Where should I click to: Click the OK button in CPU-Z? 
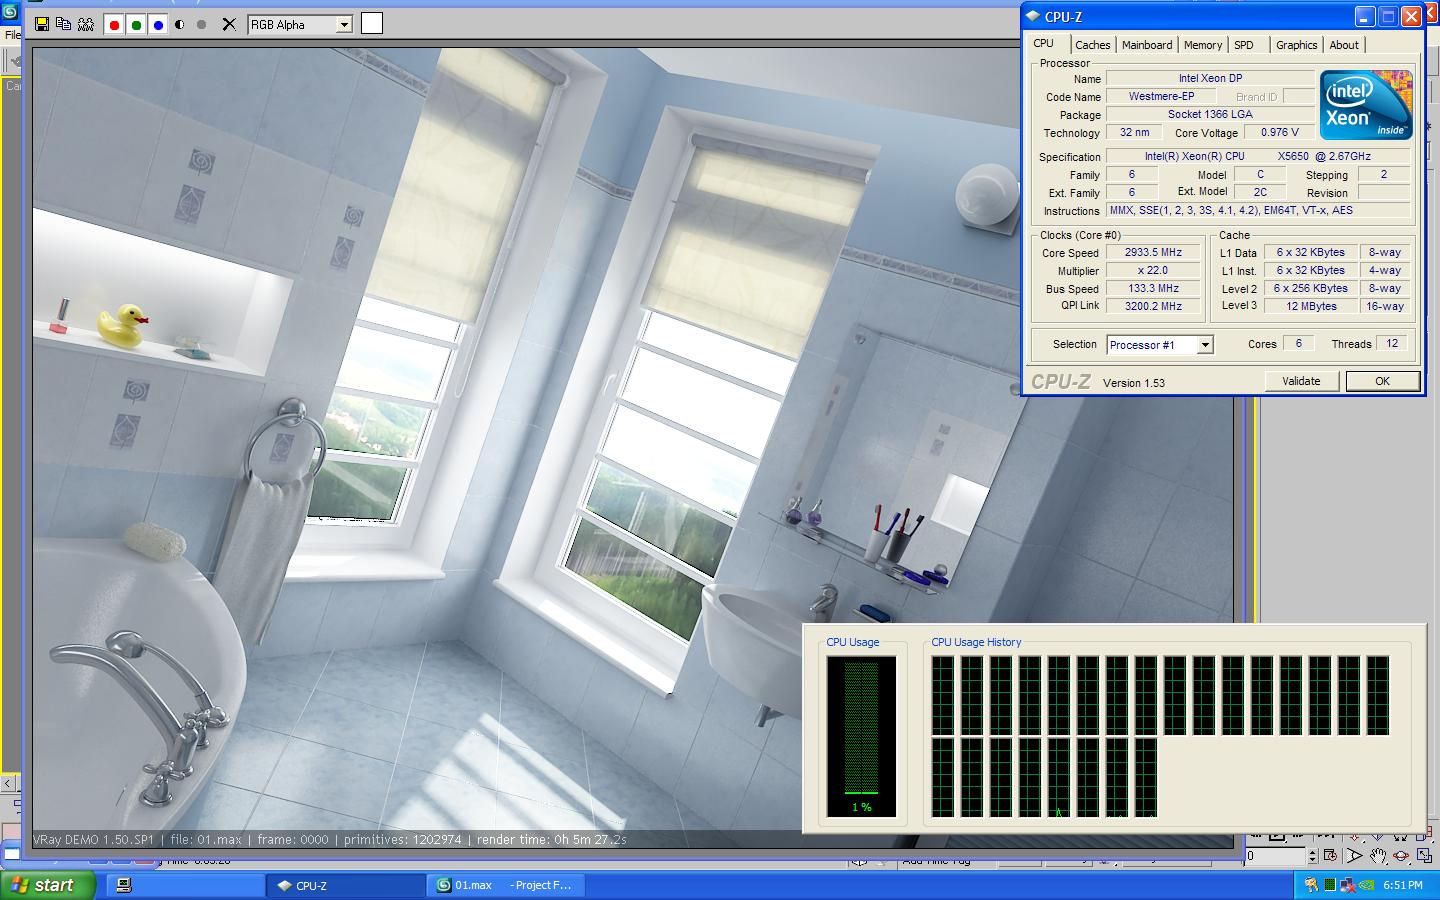click(x=1382, y=381)
